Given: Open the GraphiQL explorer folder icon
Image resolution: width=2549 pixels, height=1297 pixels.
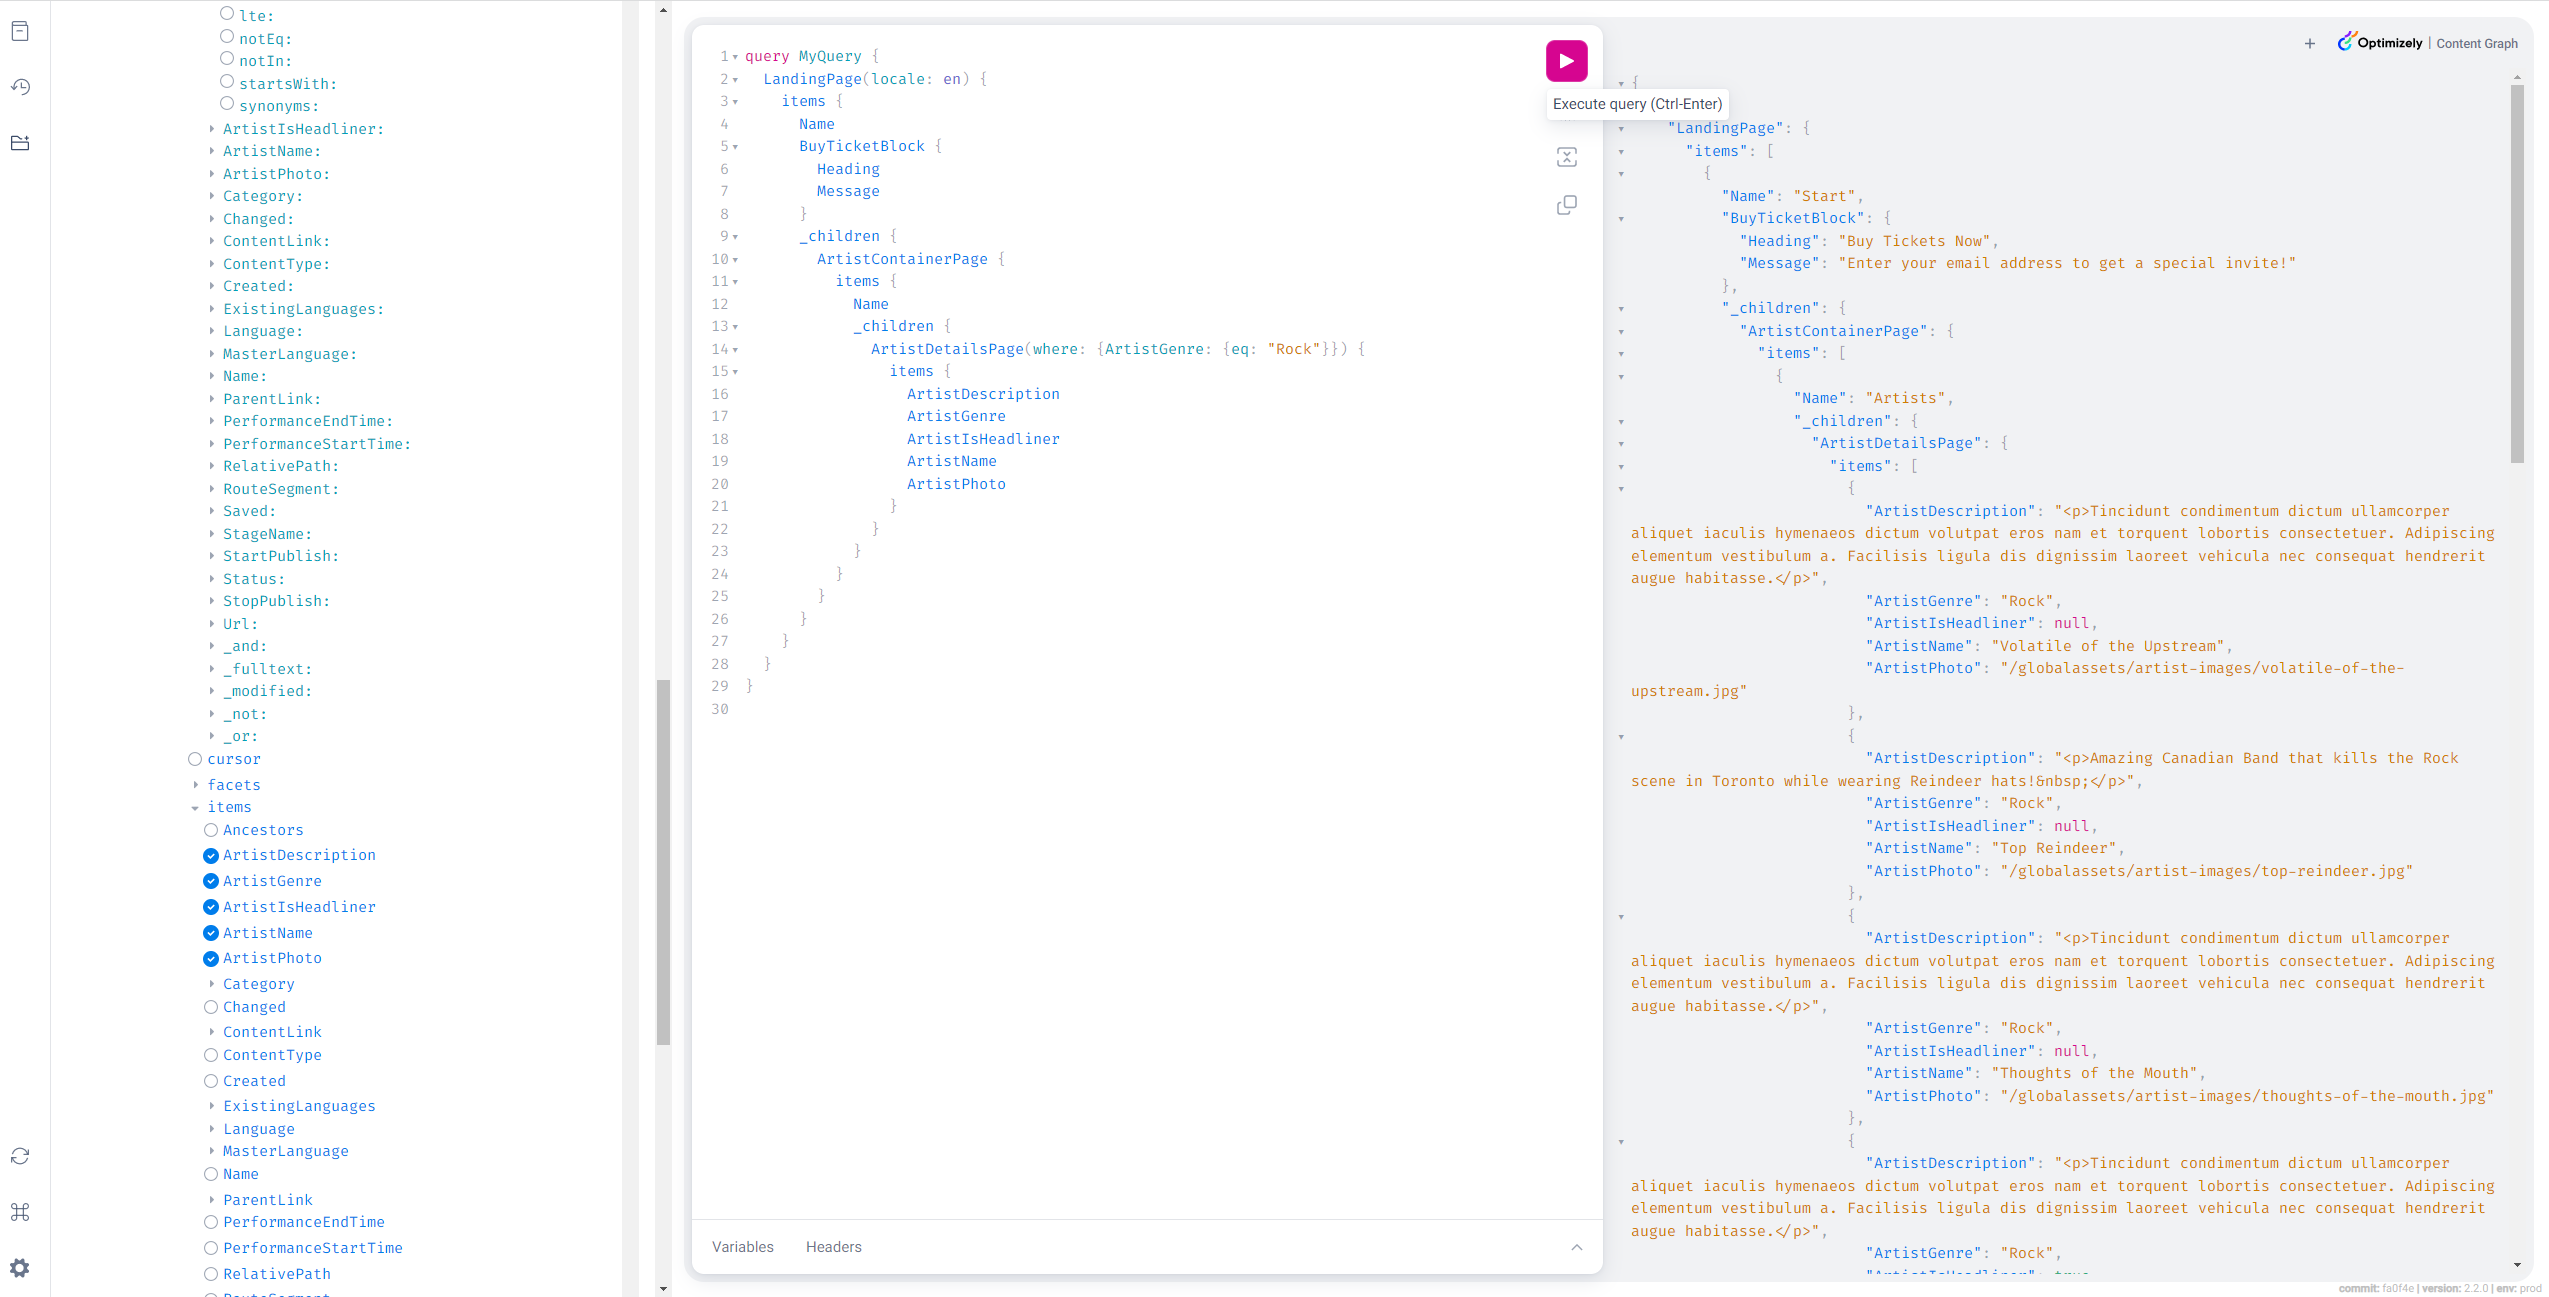Looking at the screenshot, I should coord(20,143).
